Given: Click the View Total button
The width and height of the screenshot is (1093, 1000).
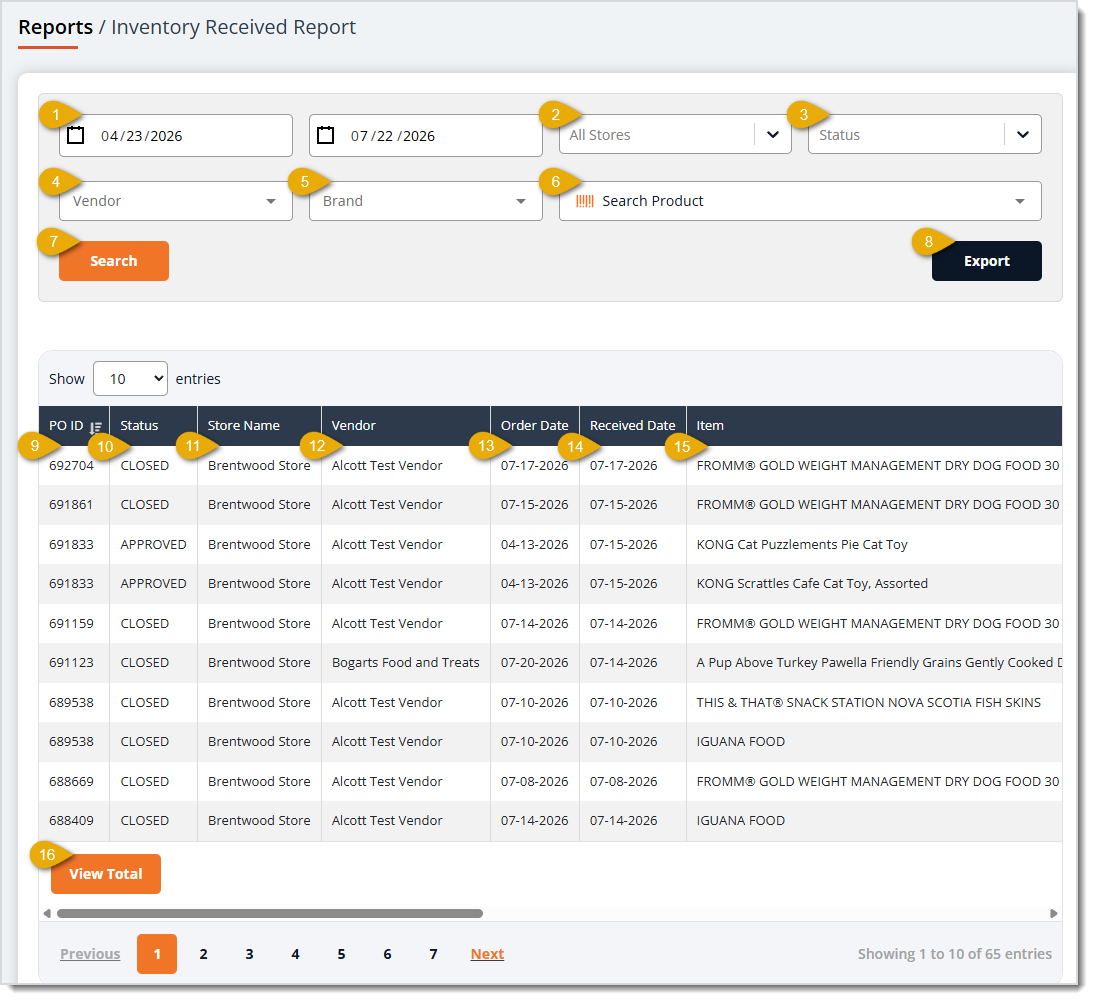Looking at the screenshot, I should pos(106,874).
